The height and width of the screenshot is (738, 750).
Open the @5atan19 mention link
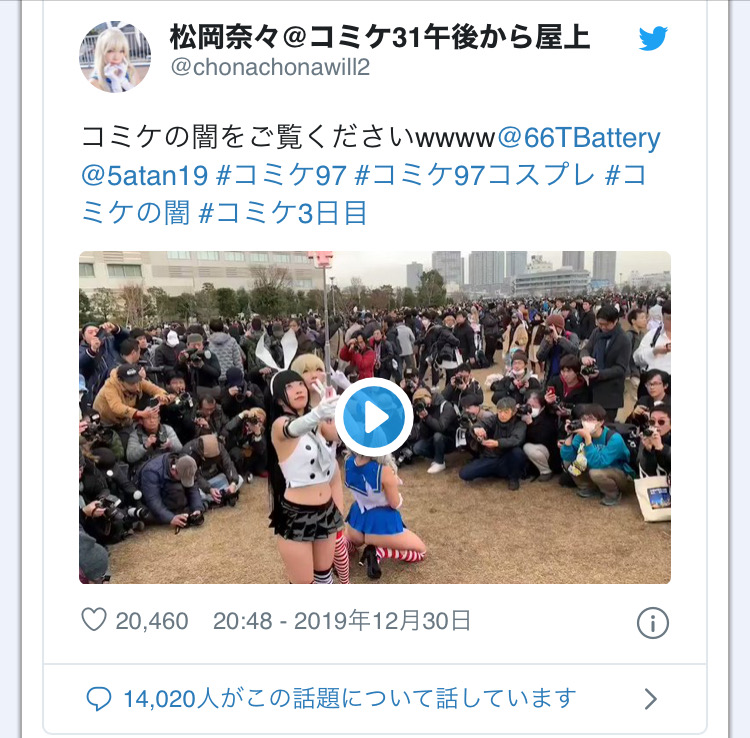tap(144, 176)
